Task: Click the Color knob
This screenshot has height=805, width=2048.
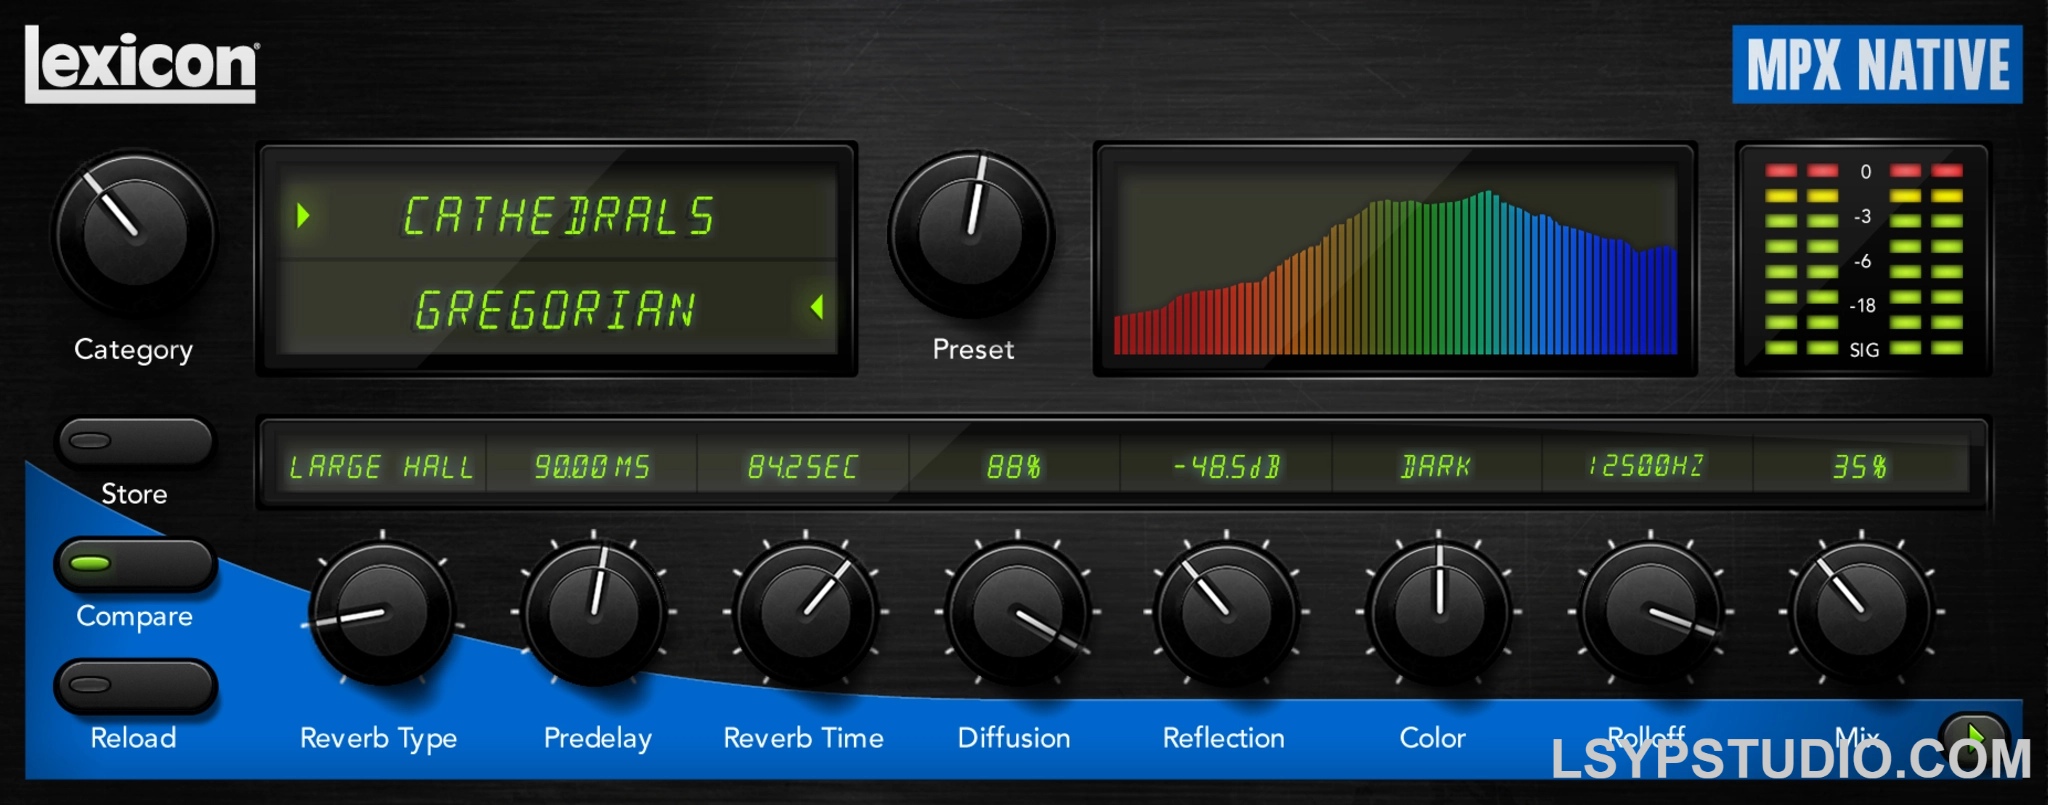Action: click(x=1439, y=611)
